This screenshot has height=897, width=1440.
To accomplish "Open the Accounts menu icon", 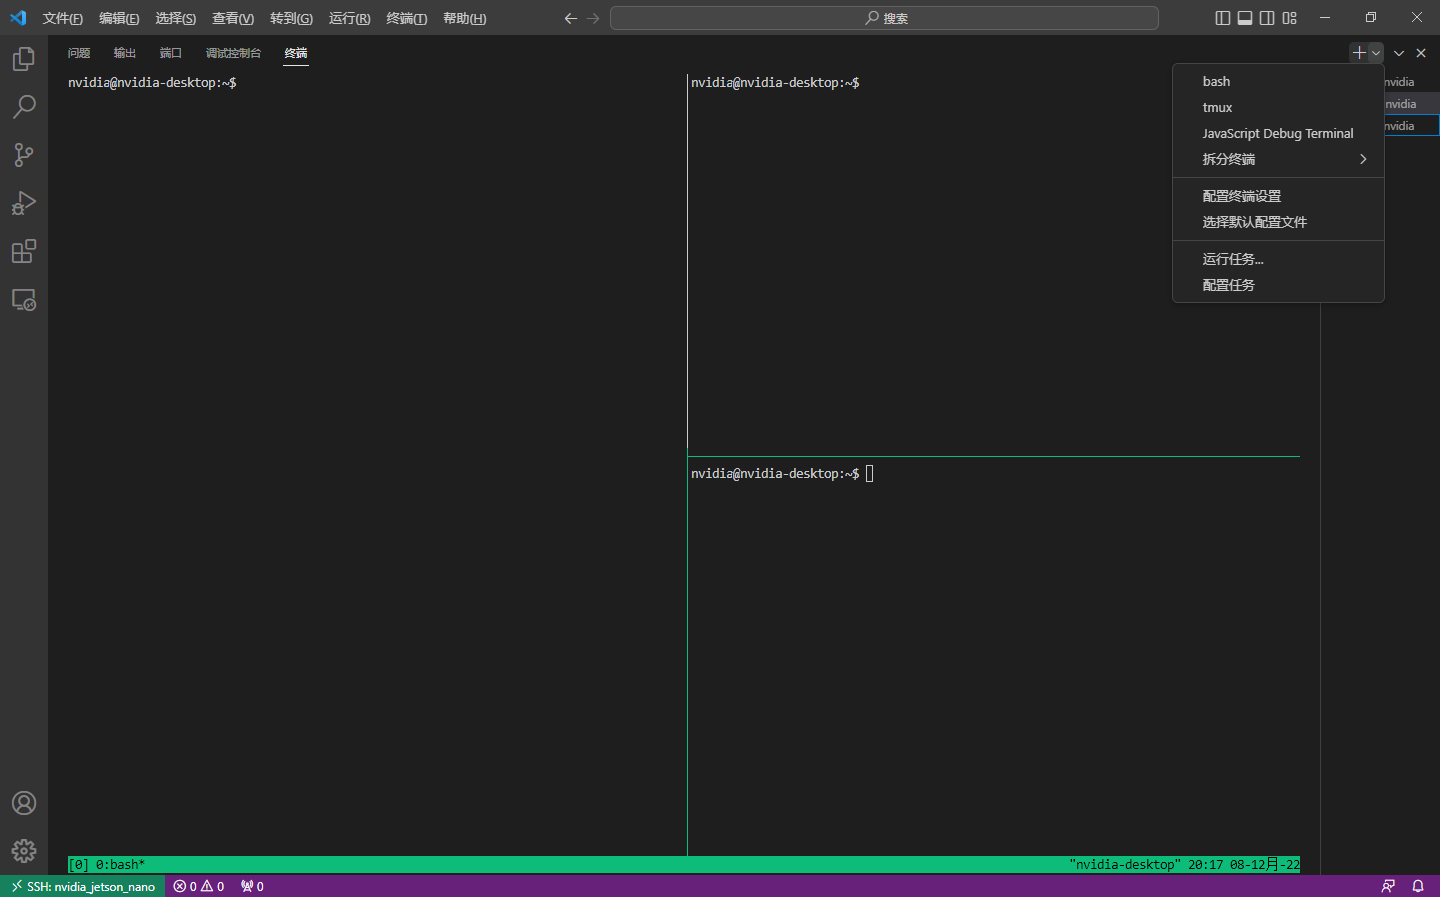I will [24, 803].
